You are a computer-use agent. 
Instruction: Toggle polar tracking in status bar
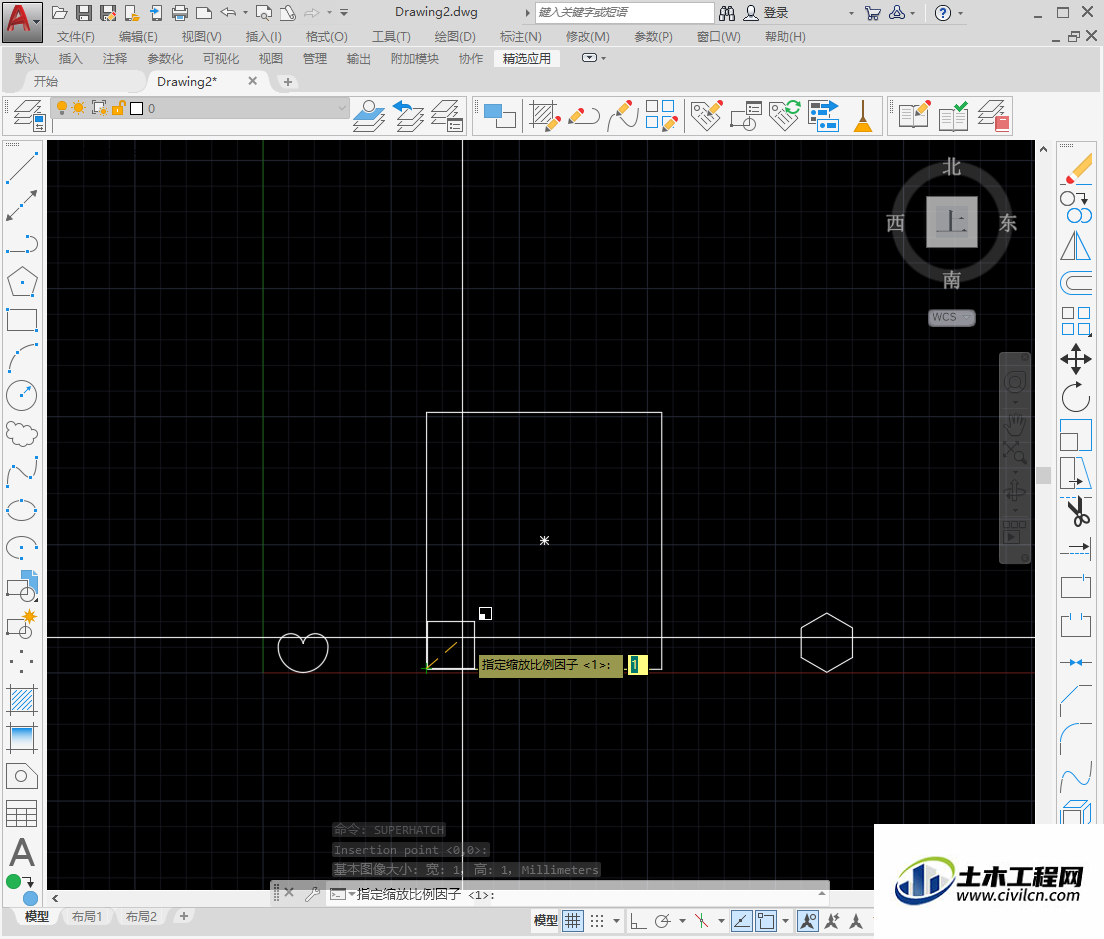click(663, 921)
